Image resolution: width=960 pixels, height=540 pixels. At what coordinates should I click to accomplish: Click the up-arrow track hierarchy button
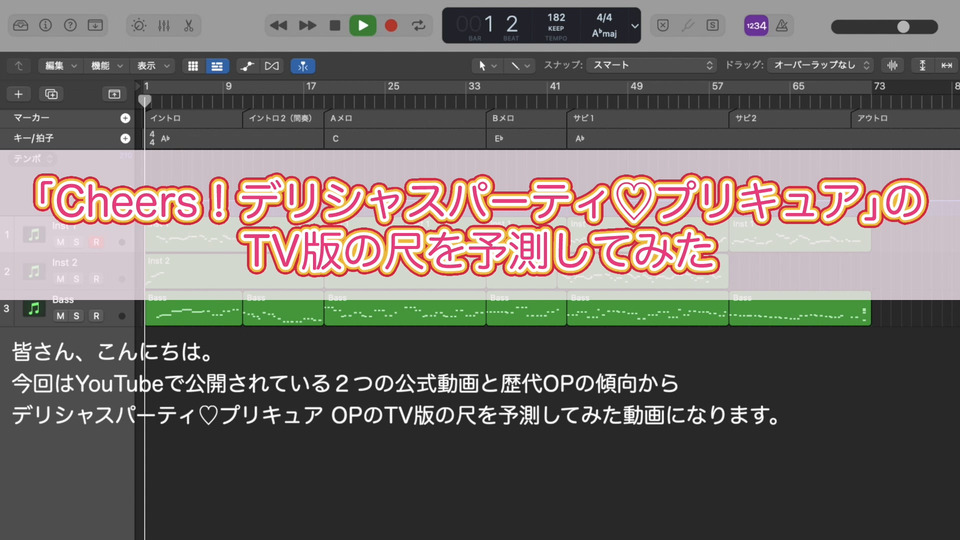point(18,66)
